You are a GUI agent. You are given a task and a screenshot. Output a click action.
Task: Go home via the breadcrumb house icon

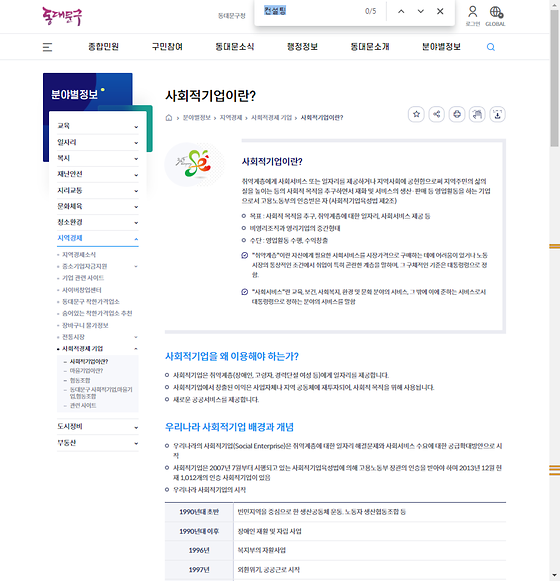[x=169, y=118]
